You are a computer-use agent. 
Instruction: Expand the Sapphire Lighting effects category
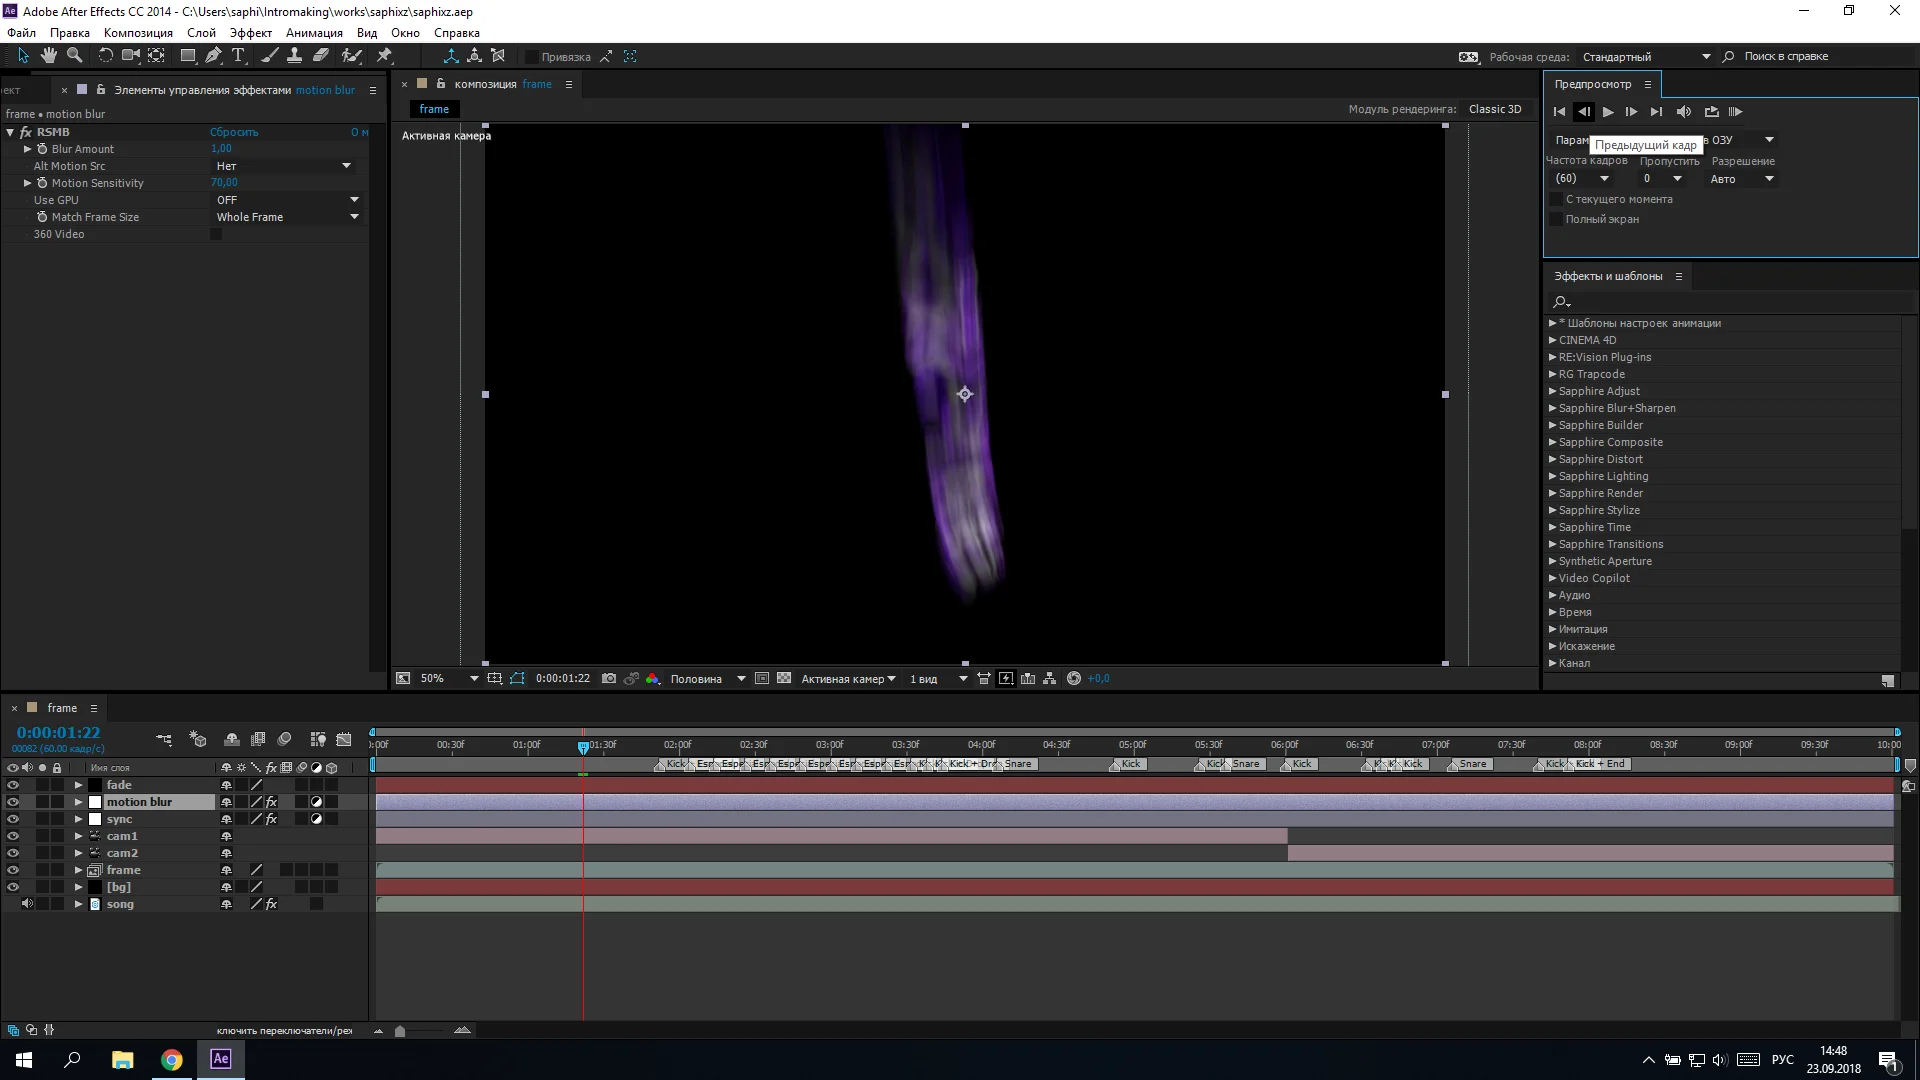1553,476
